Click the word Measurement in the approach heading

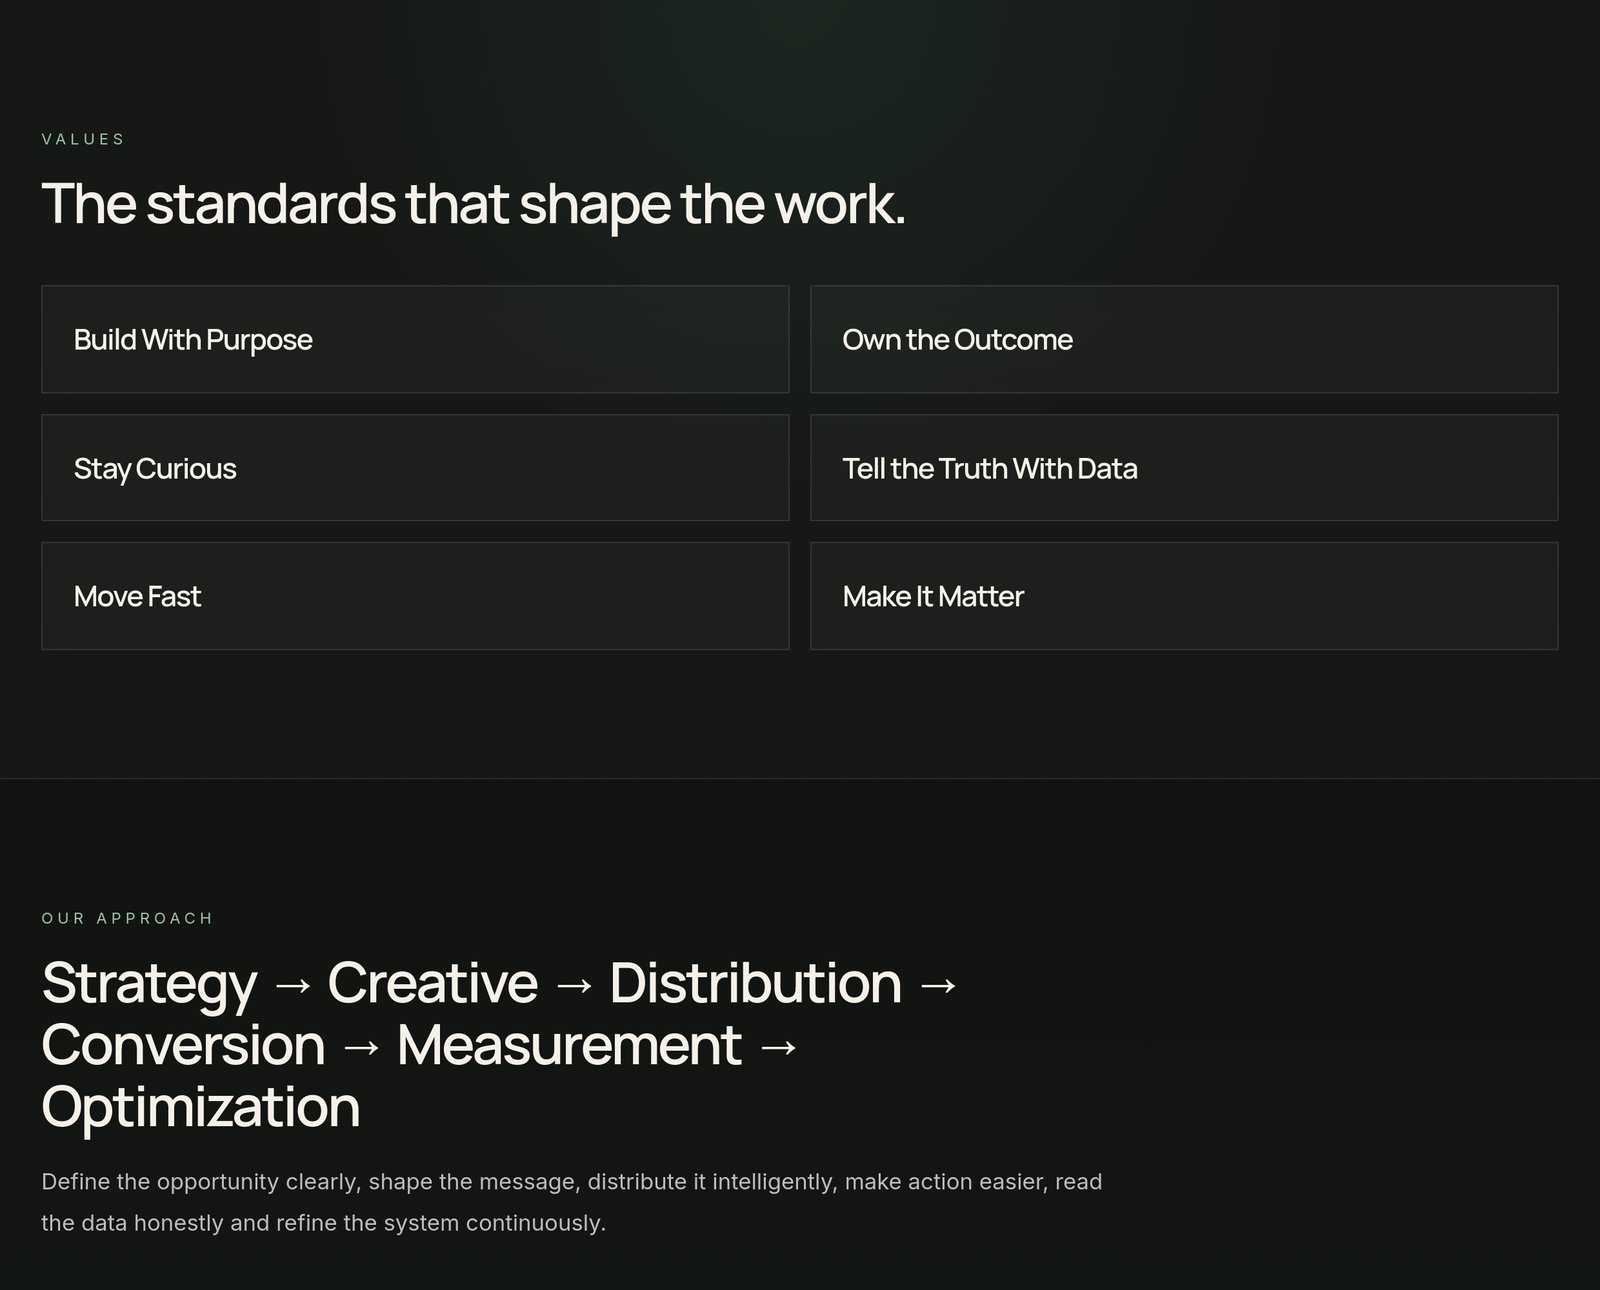(x=569, y=1045)
